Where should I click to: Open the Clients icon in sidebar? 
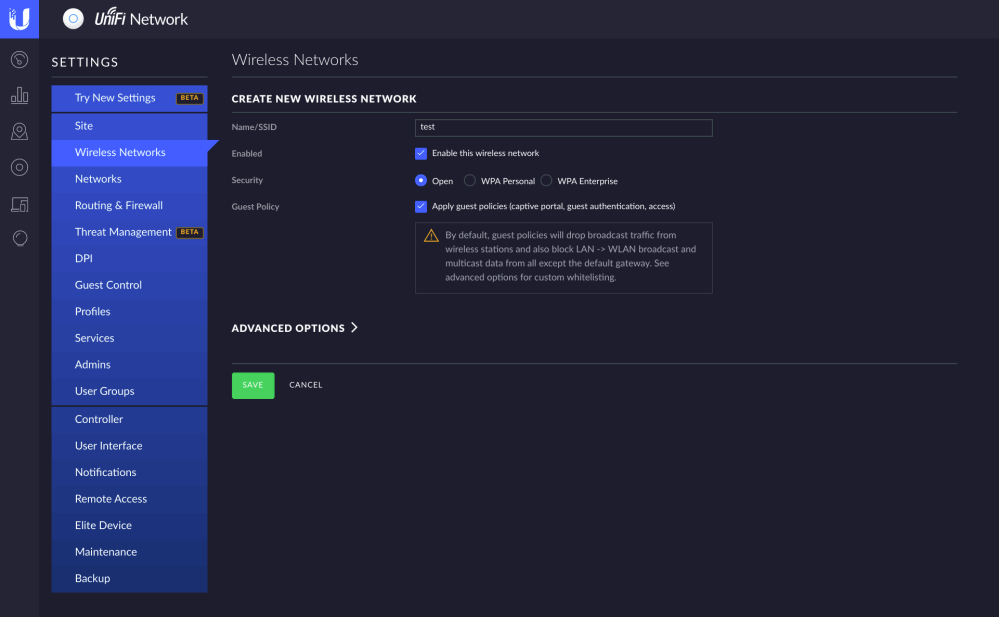tap(19, 204)
